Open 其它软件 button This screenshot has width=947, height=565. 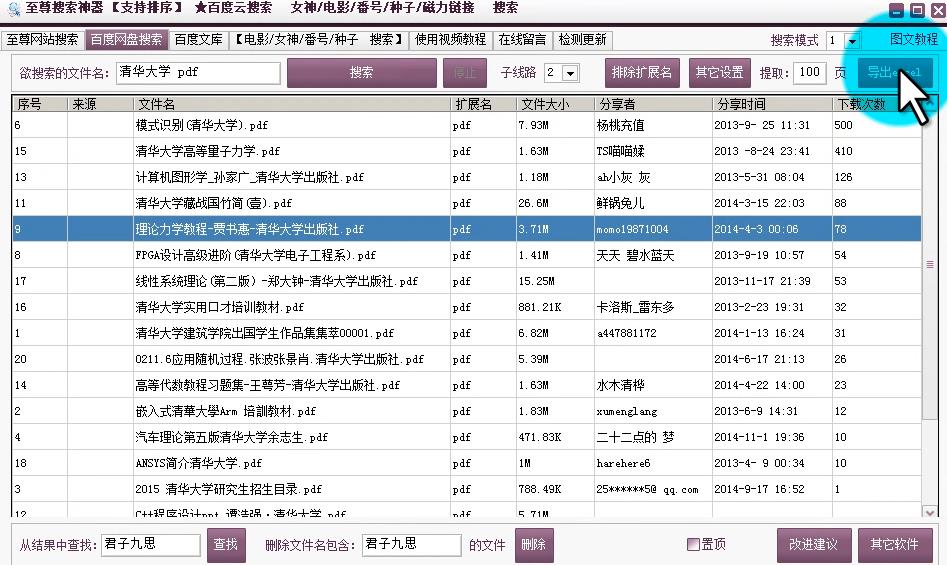(894, 544)
